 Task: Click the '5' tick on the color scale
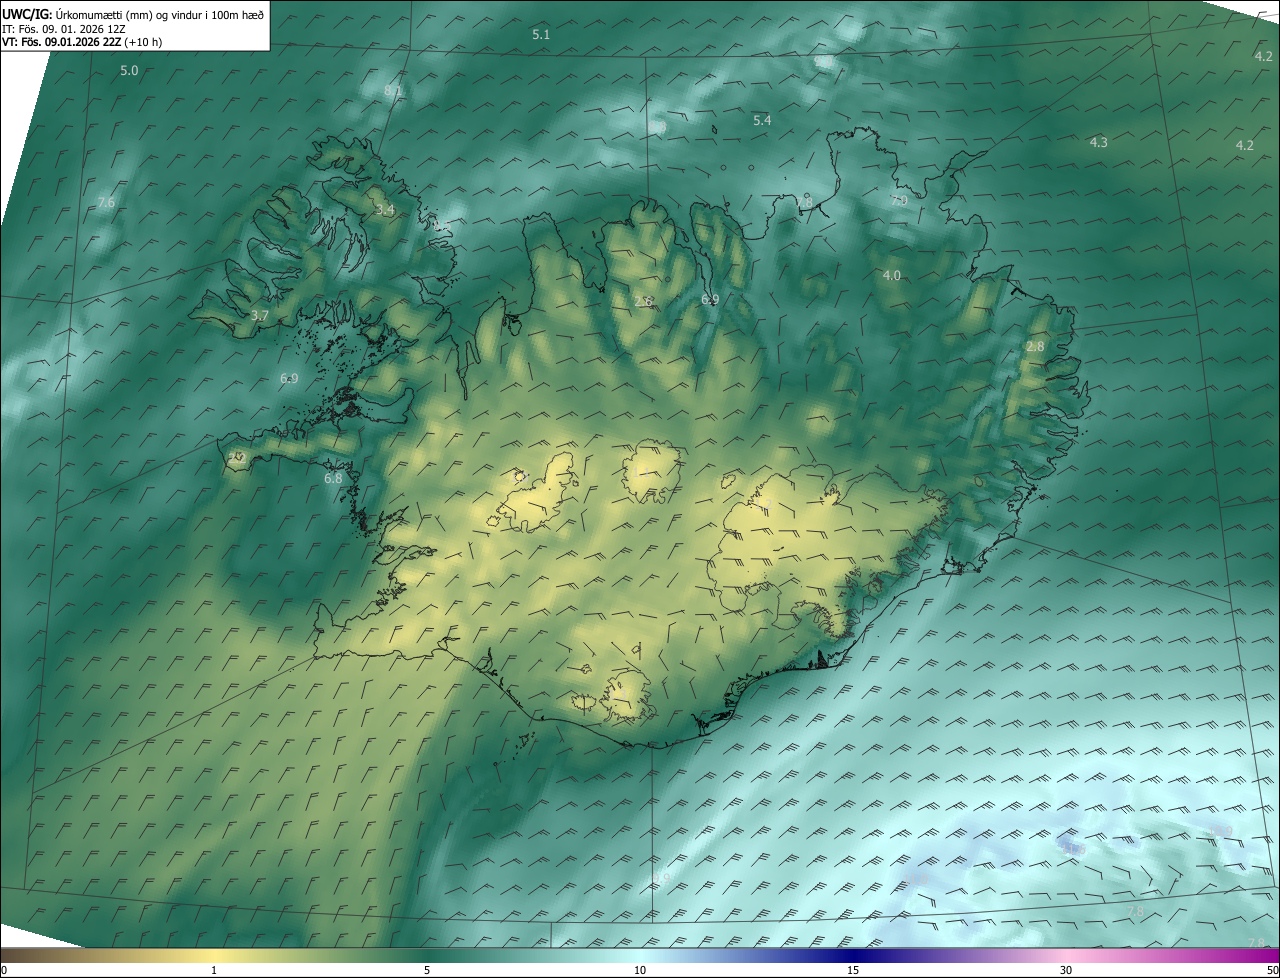click(x=427, y=970)
